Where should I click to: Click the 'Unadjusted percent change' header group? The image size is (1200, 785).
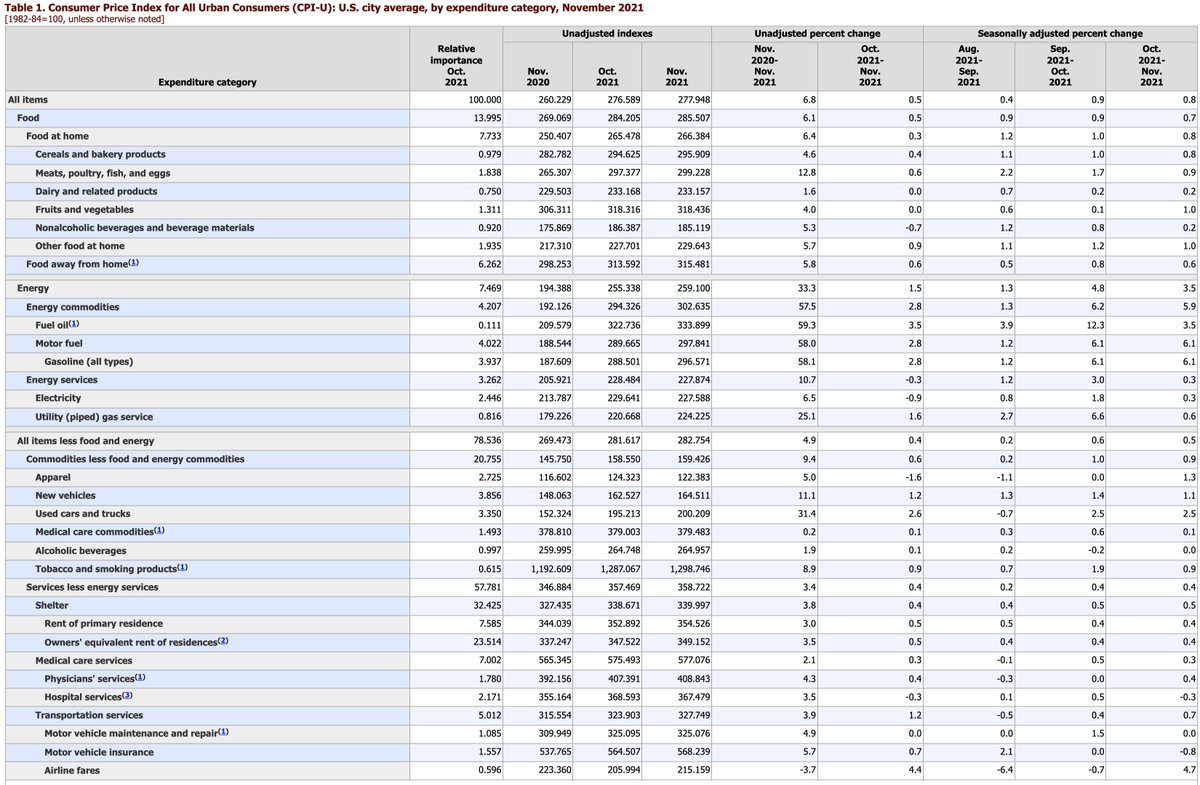click(x=817, y=34)
